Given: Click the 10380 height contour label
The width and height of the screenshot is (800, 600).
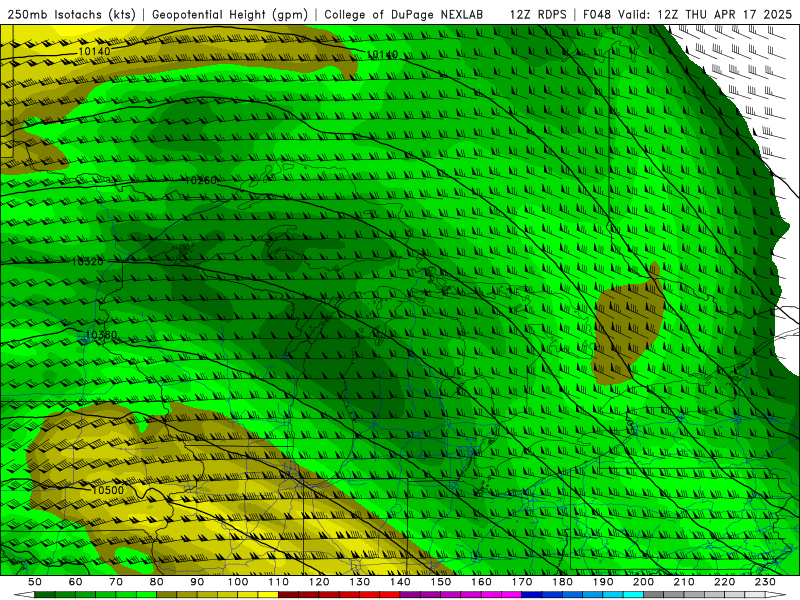Looking at the screenshot, I should [x=101, y=335].
